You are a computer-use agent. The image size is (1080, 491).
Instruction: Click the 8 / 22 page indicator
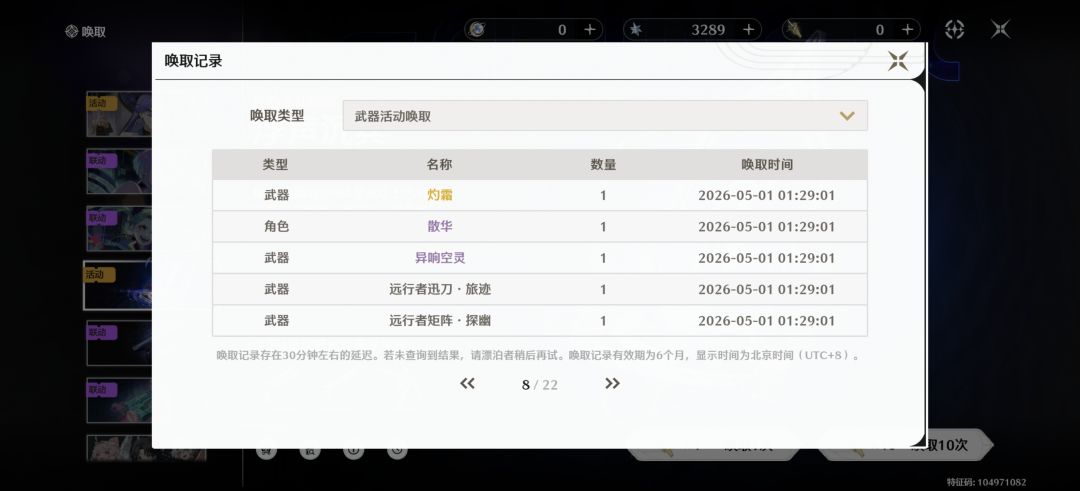(x=540, y=384)
